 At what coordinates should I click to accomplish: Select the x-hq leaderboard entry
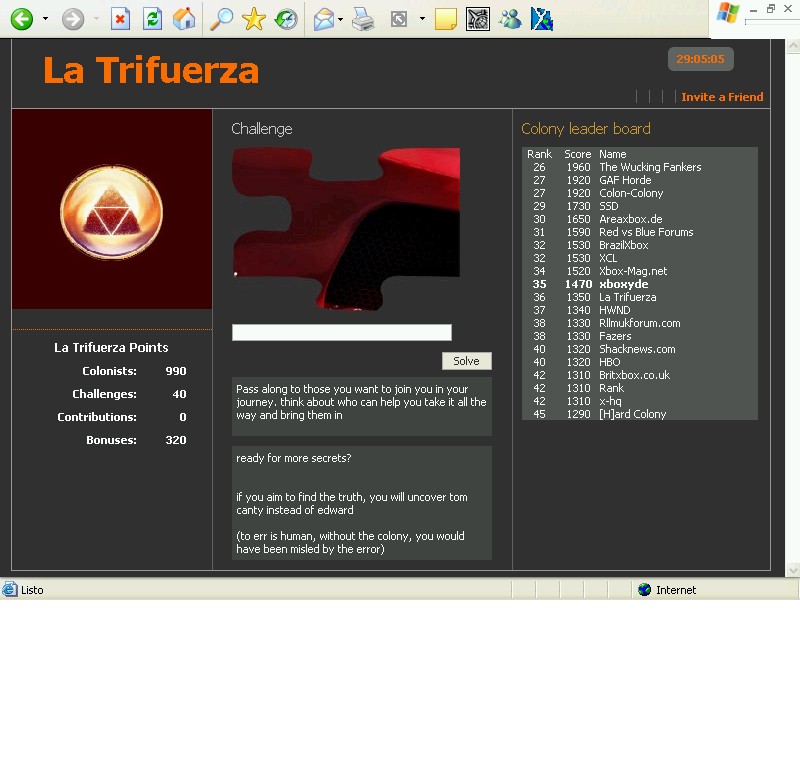point(640,401)
